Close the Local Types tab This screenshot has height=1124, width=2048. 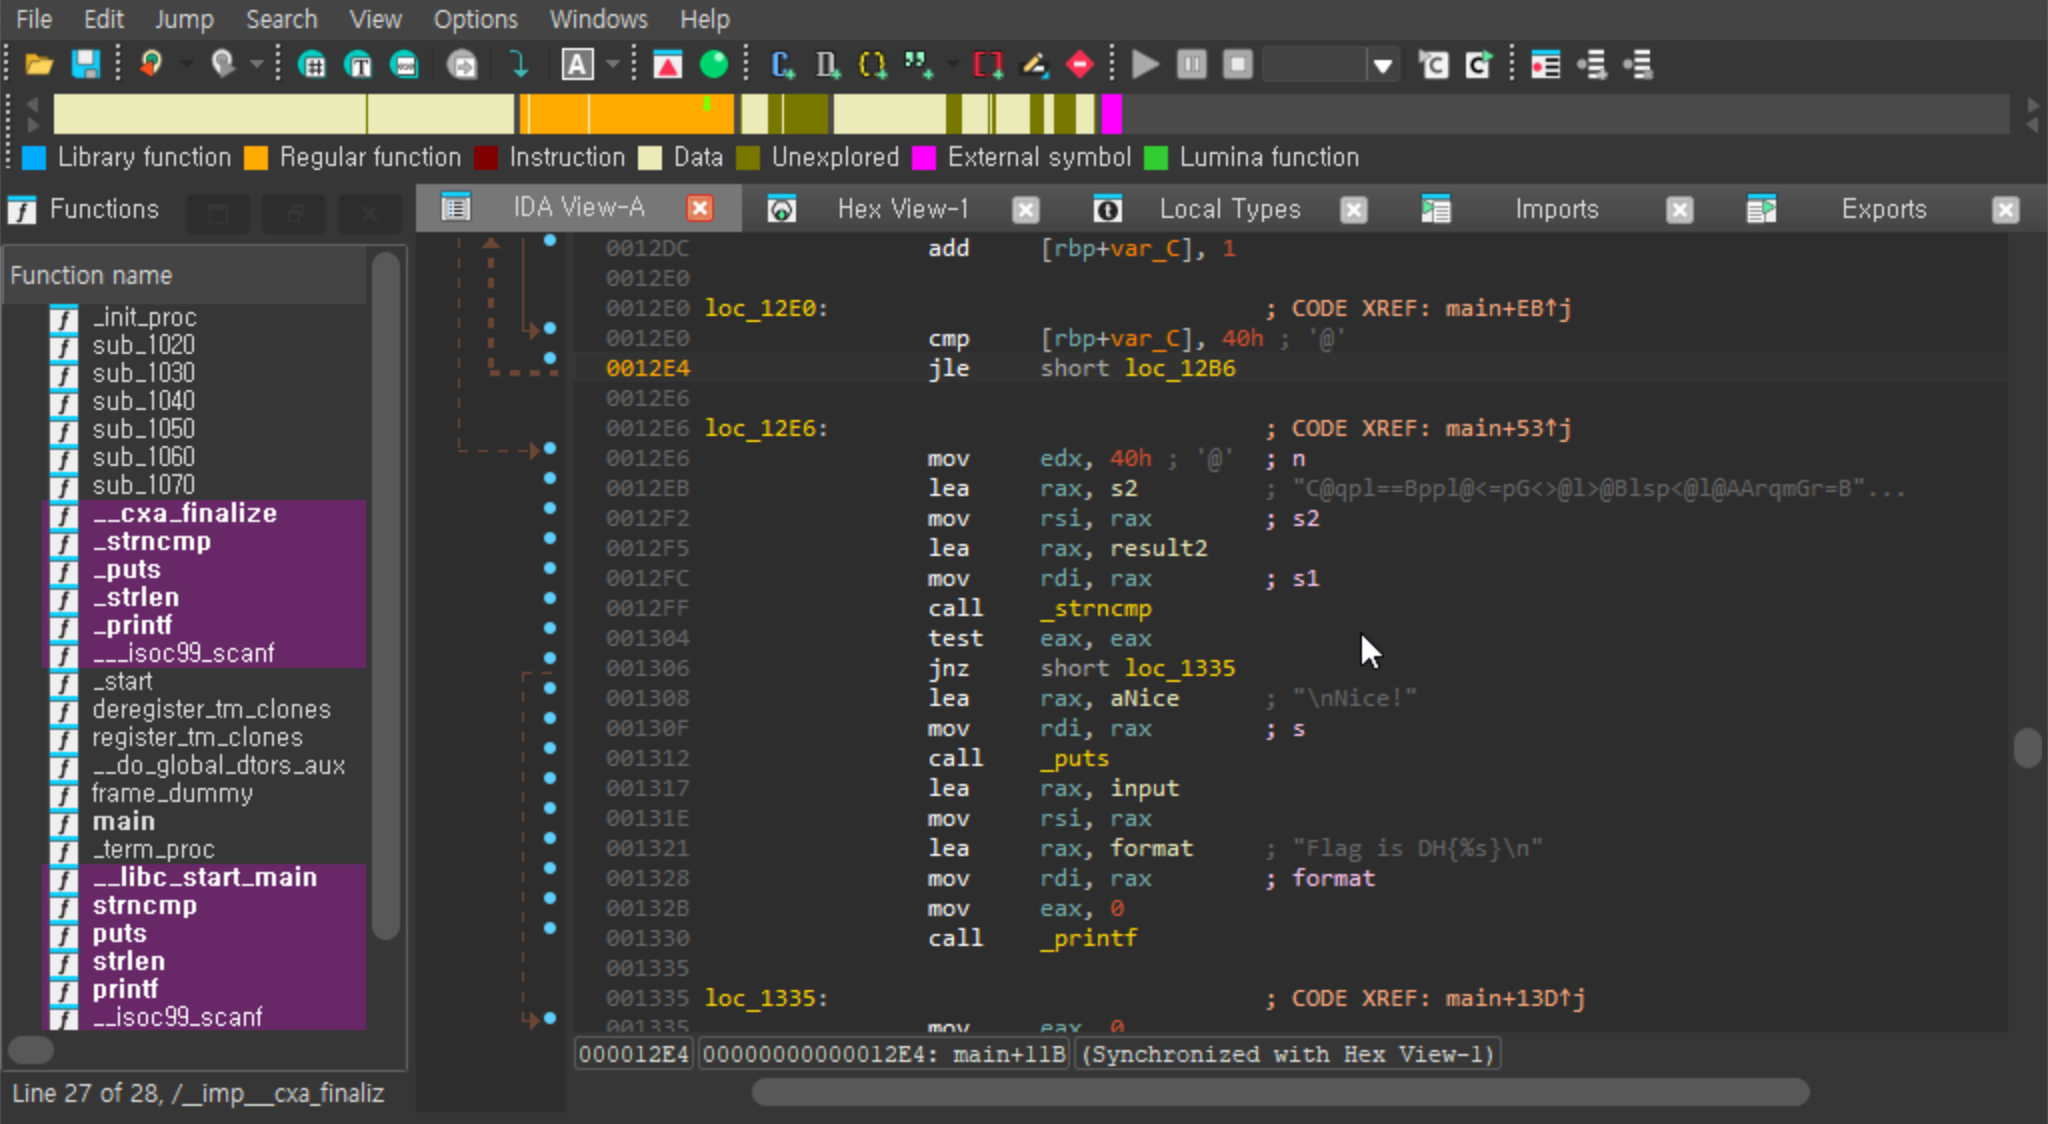[x=1353, y=210]
